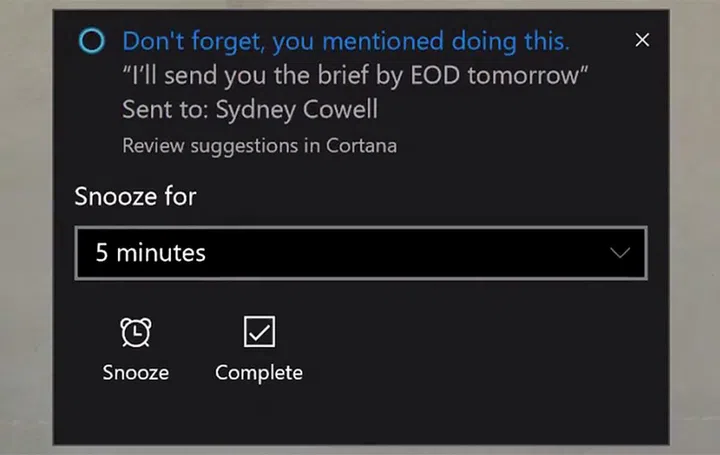Click empty space right of "Snooze for"

pyautogui.click(x=420, y=196)
